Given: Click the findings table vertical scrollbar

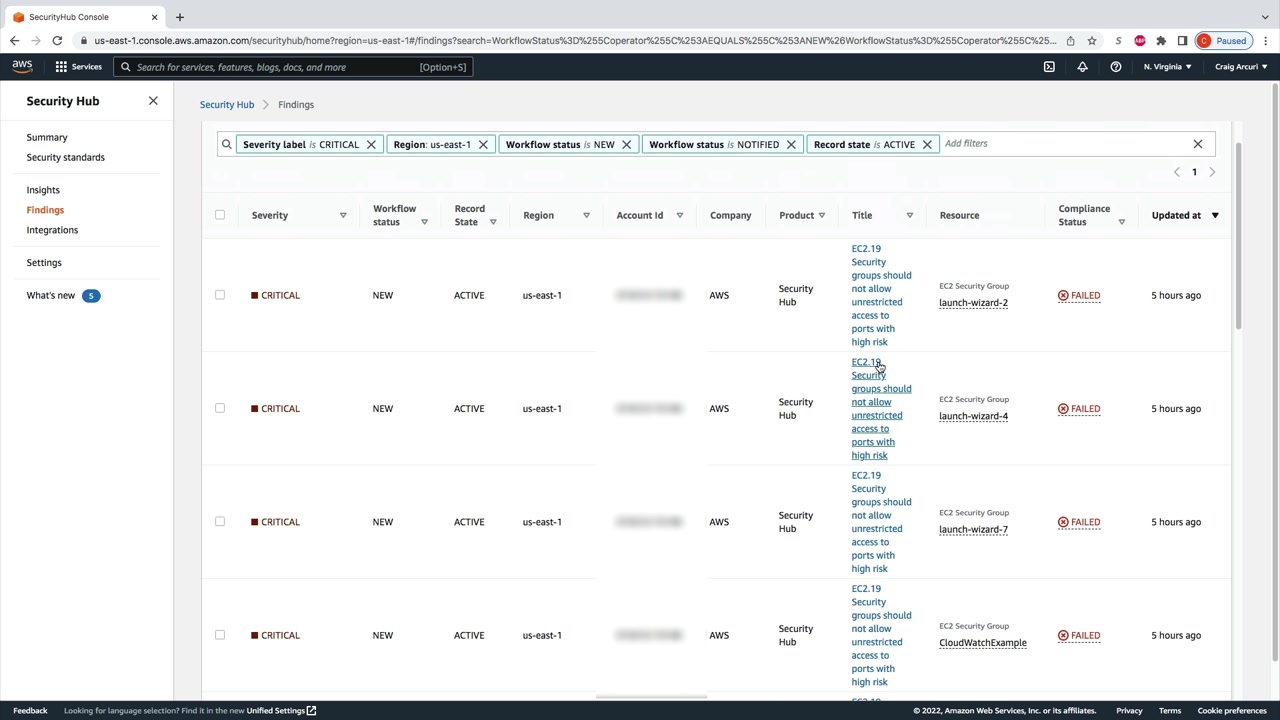Looking at the screenshot, I should tap(1238, 235).
